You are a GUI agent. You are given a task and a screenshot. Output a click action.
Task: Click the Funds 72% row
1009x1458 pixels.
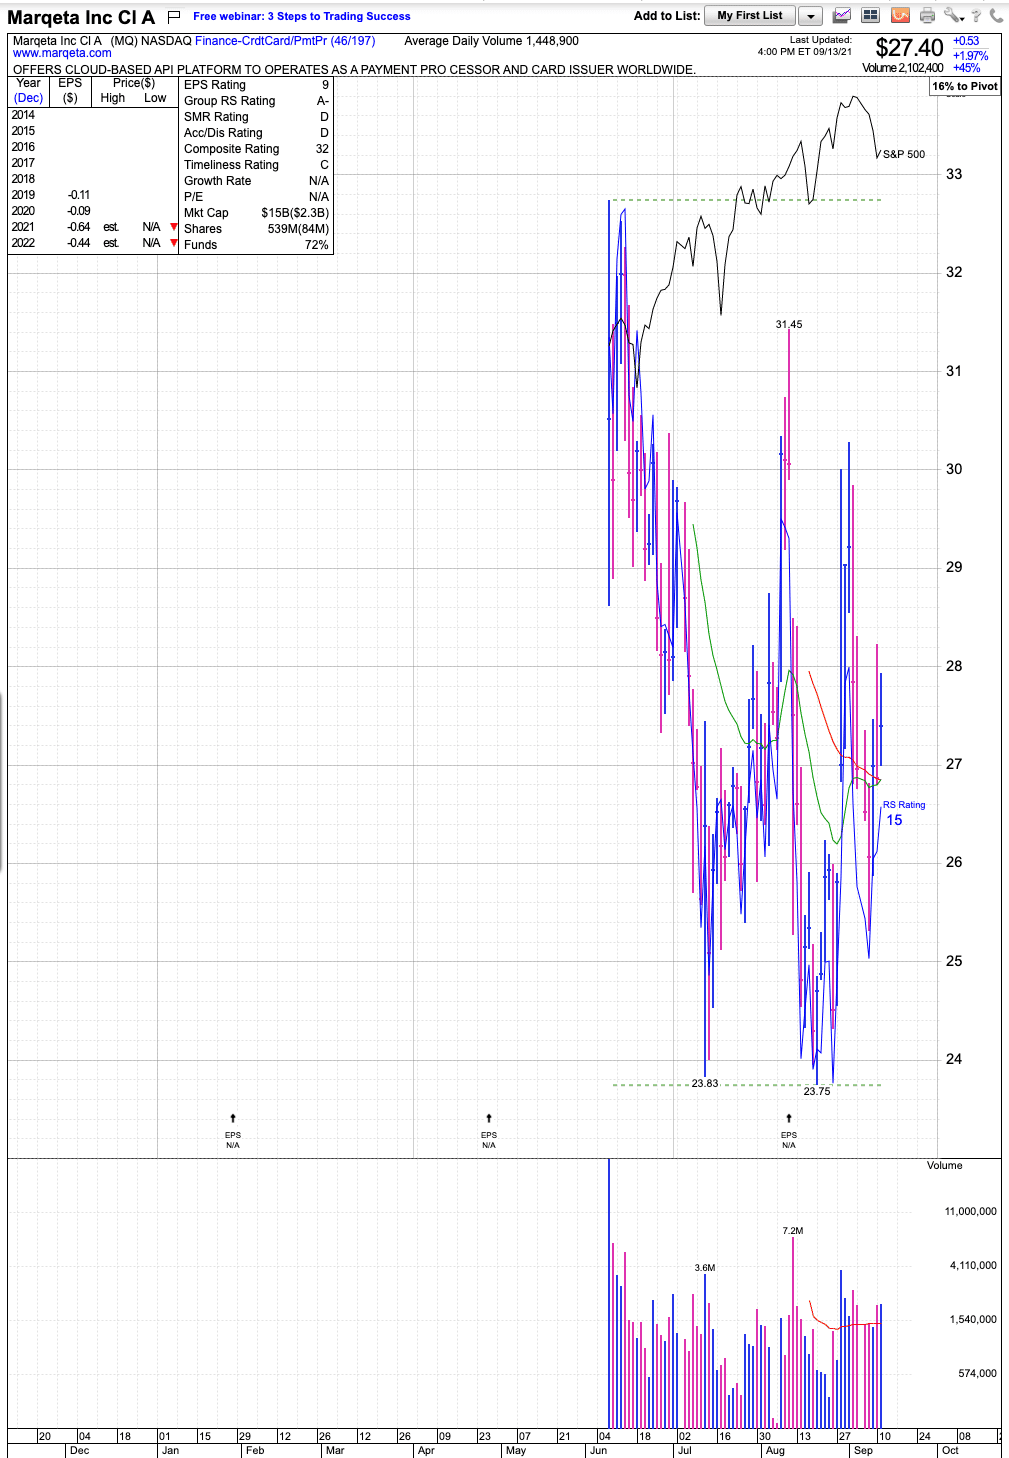[256, 245]
